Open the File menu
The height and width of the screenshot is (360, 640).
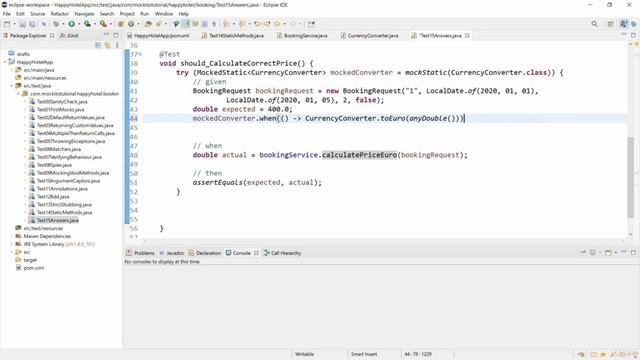[x=7, y=13]
